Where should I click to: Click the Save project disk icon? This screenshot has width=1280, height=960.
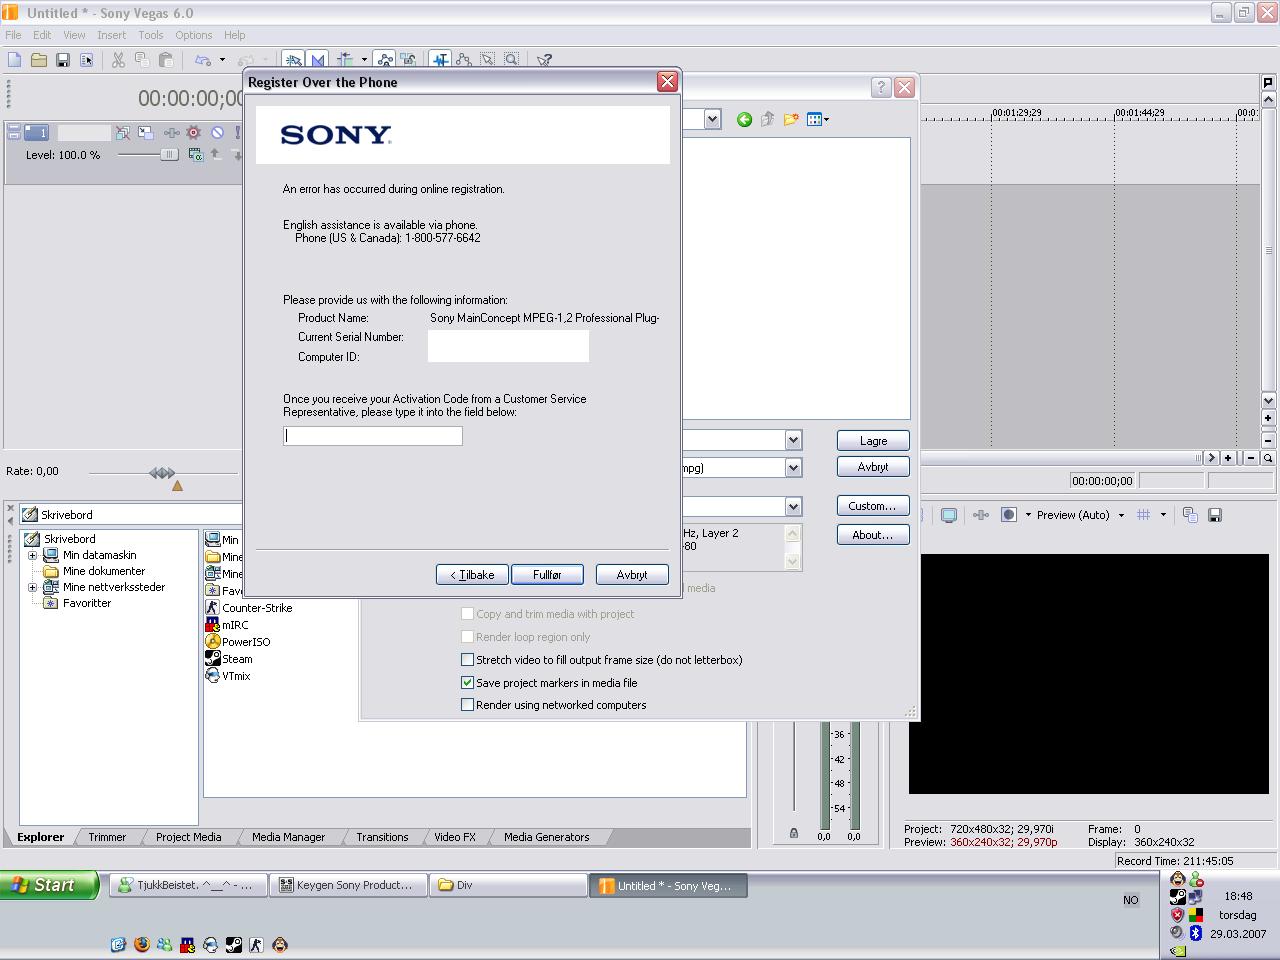pyautogui.click(x=63, y=60)
